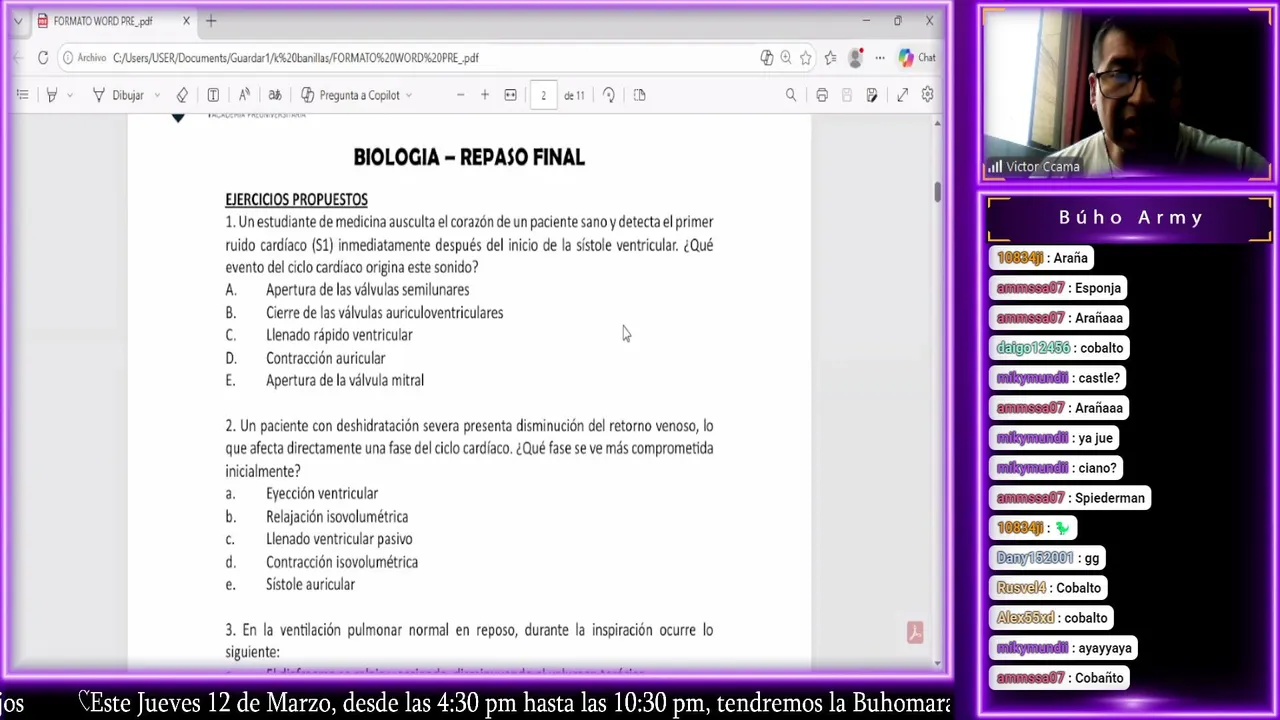
Task: Switch page view layout icon
Action: point(640,95)
